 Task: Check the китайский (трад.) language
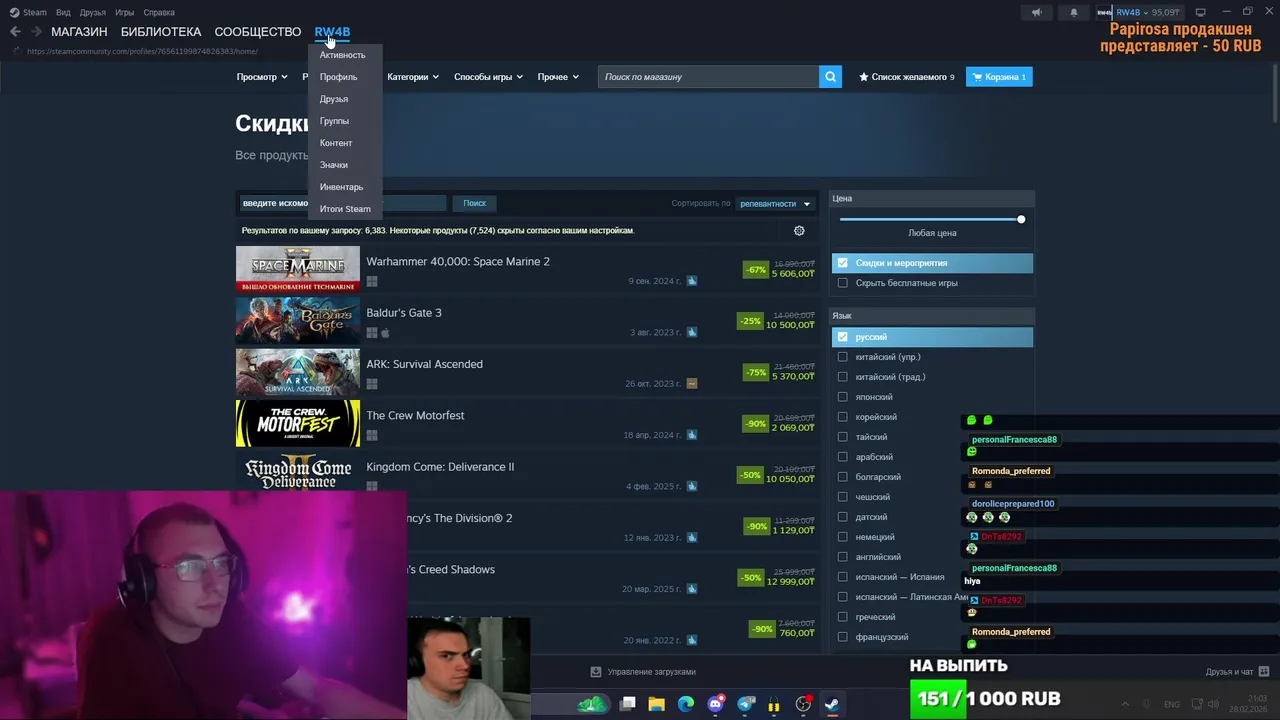843,377
